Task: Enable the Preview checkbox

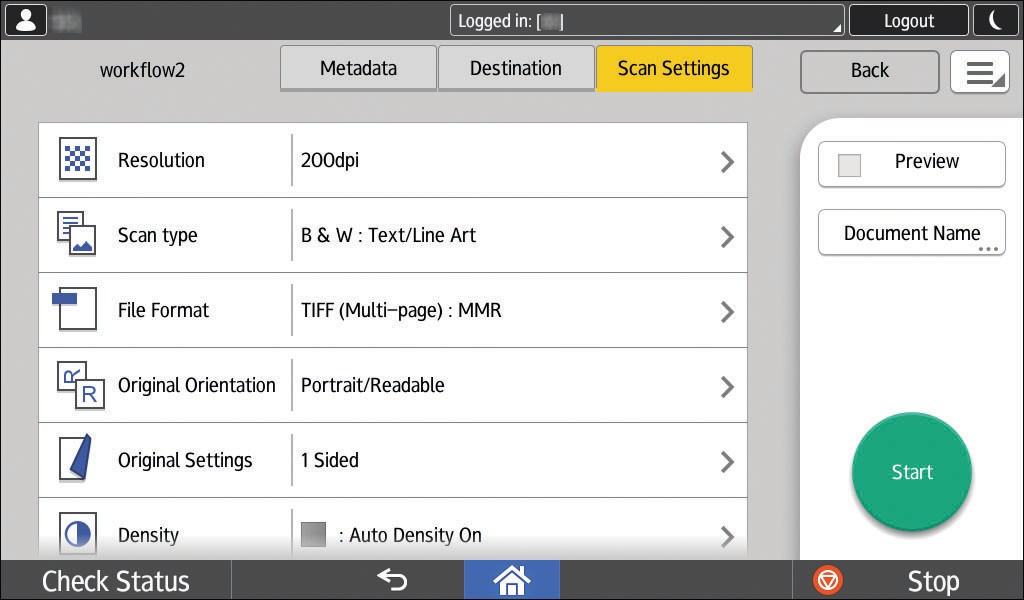Action: pyautogui.click(x=850, y=164)
